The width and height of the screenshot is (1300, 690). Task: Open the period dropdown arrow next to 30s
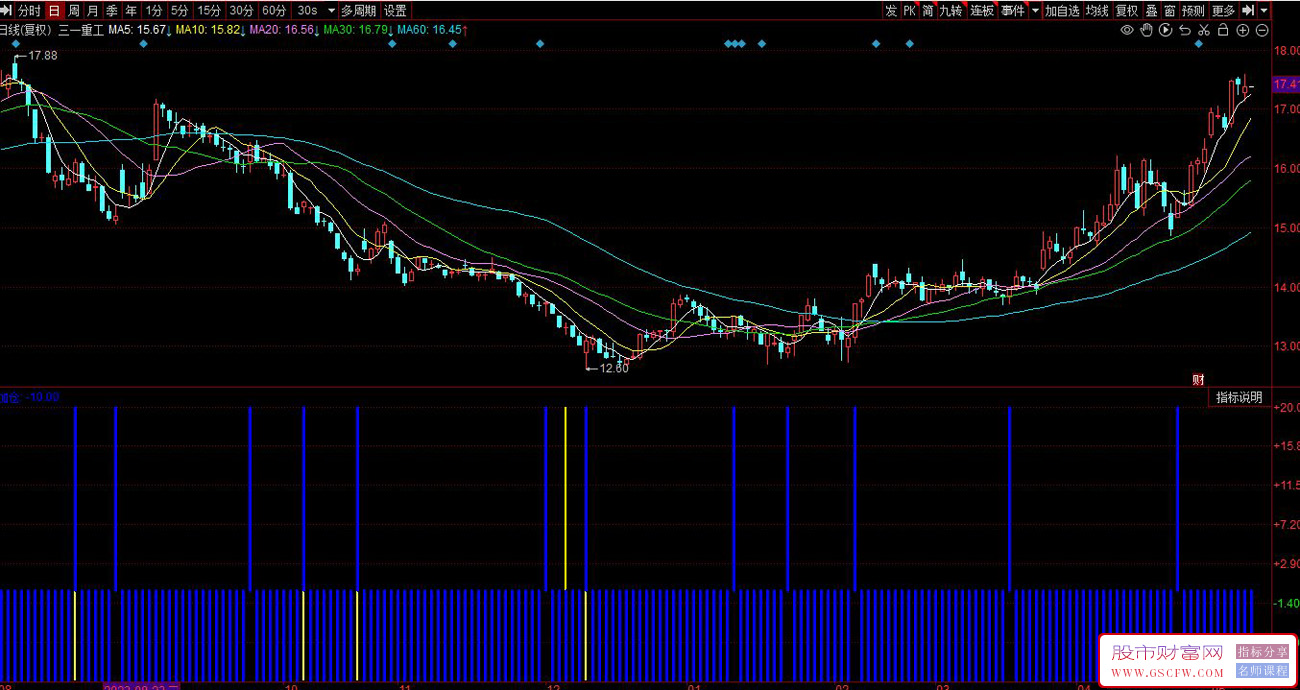pyautogui.click(x=331, y=10)
